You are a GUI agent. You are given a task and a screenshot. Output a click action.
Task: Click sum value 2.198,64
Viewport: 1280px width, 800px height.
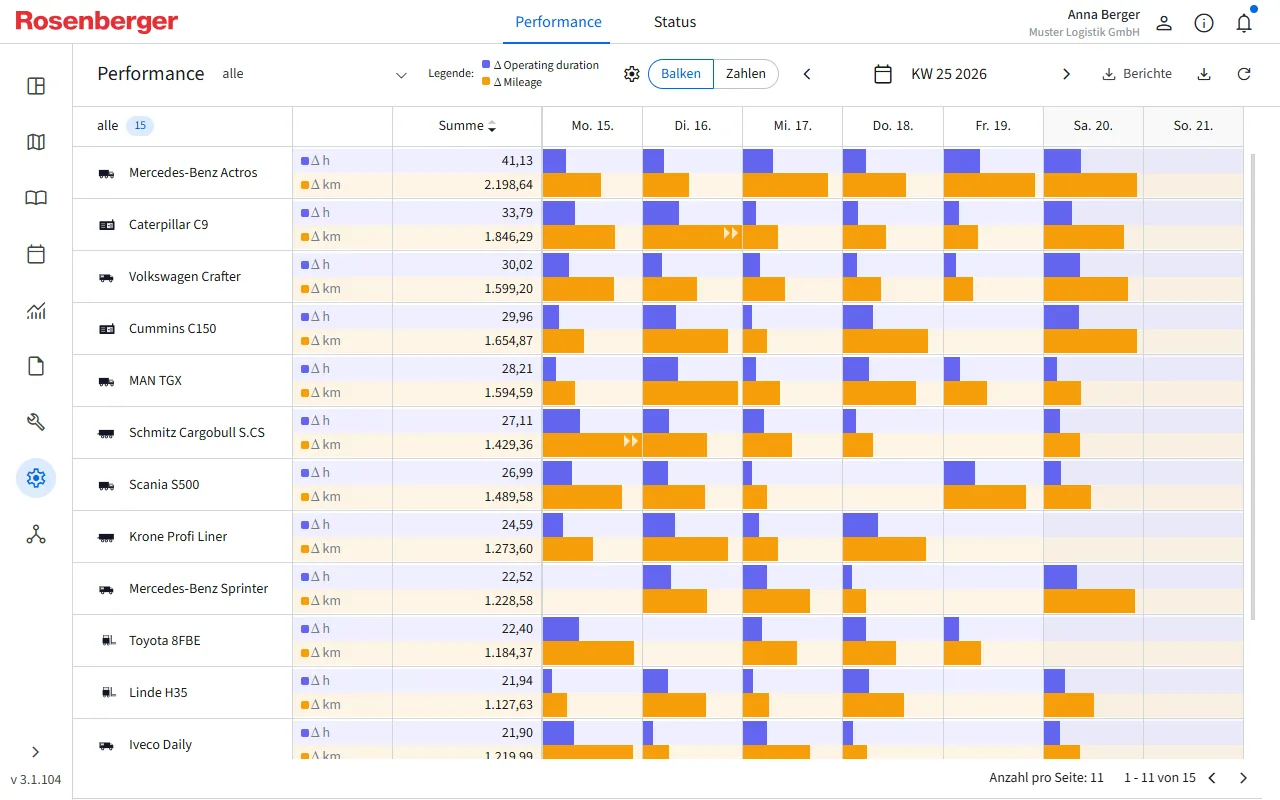coord(509,185)
